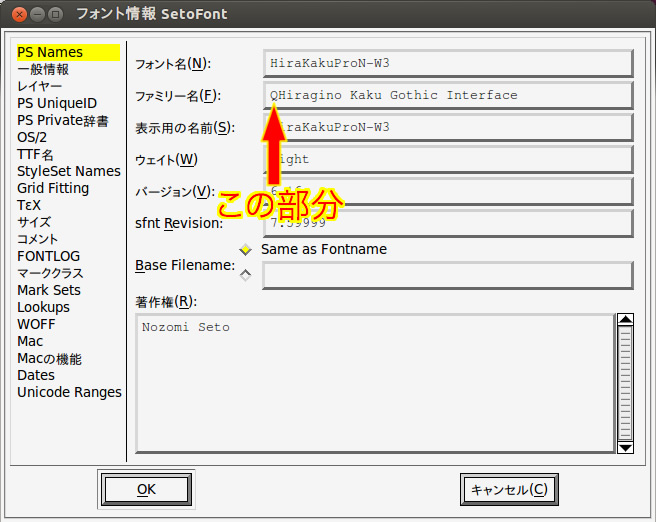Open the TTF名 category

(35, 155)
